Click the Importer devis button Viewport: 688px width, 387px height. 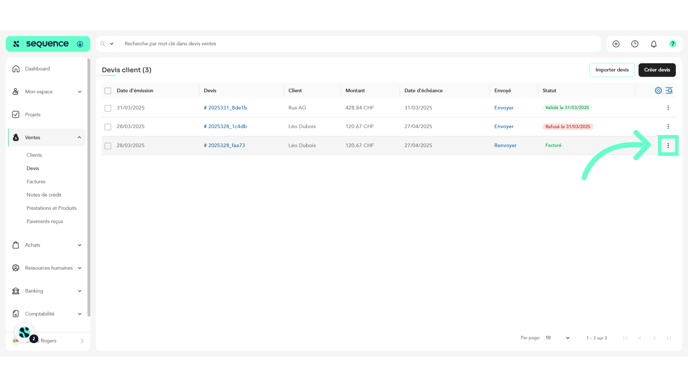(x=612, y=70)
